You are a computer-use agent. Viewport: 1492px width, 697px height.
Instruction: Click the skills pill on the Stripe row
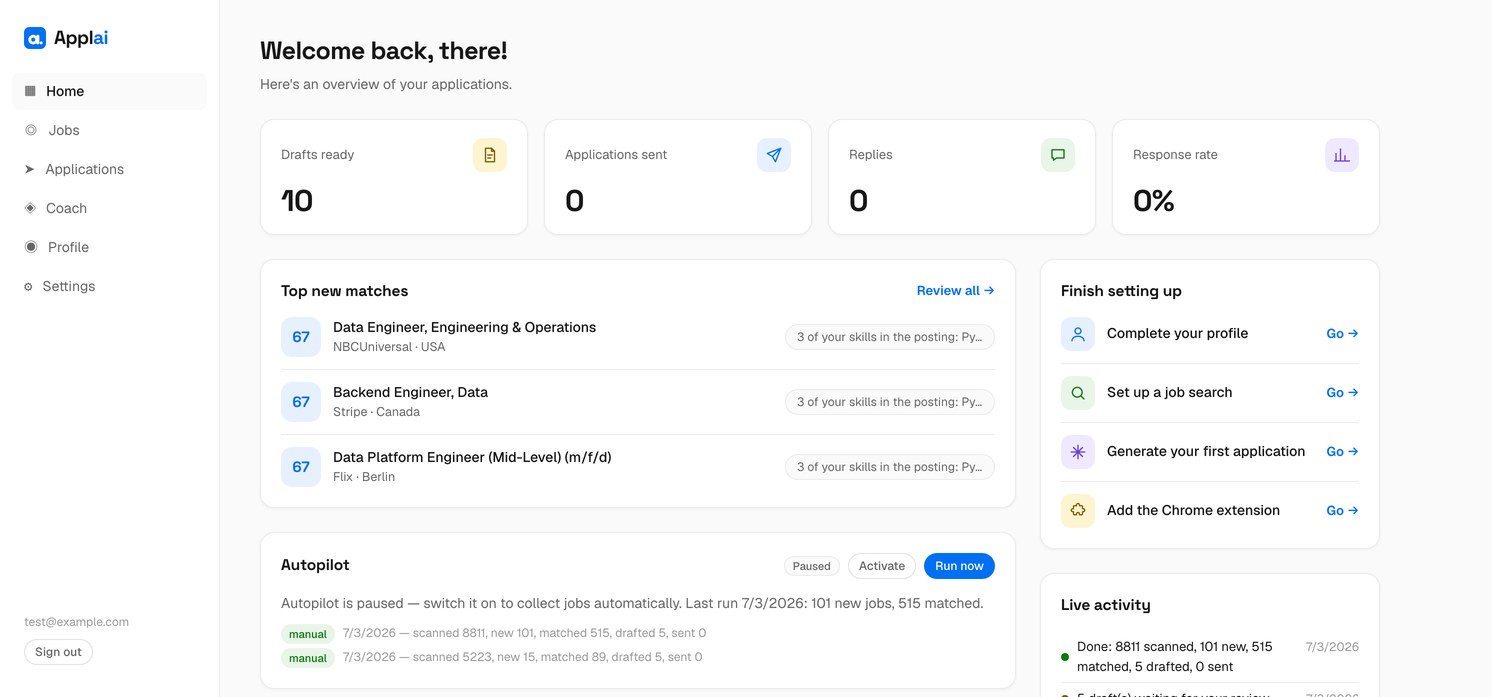pos(890,402)
